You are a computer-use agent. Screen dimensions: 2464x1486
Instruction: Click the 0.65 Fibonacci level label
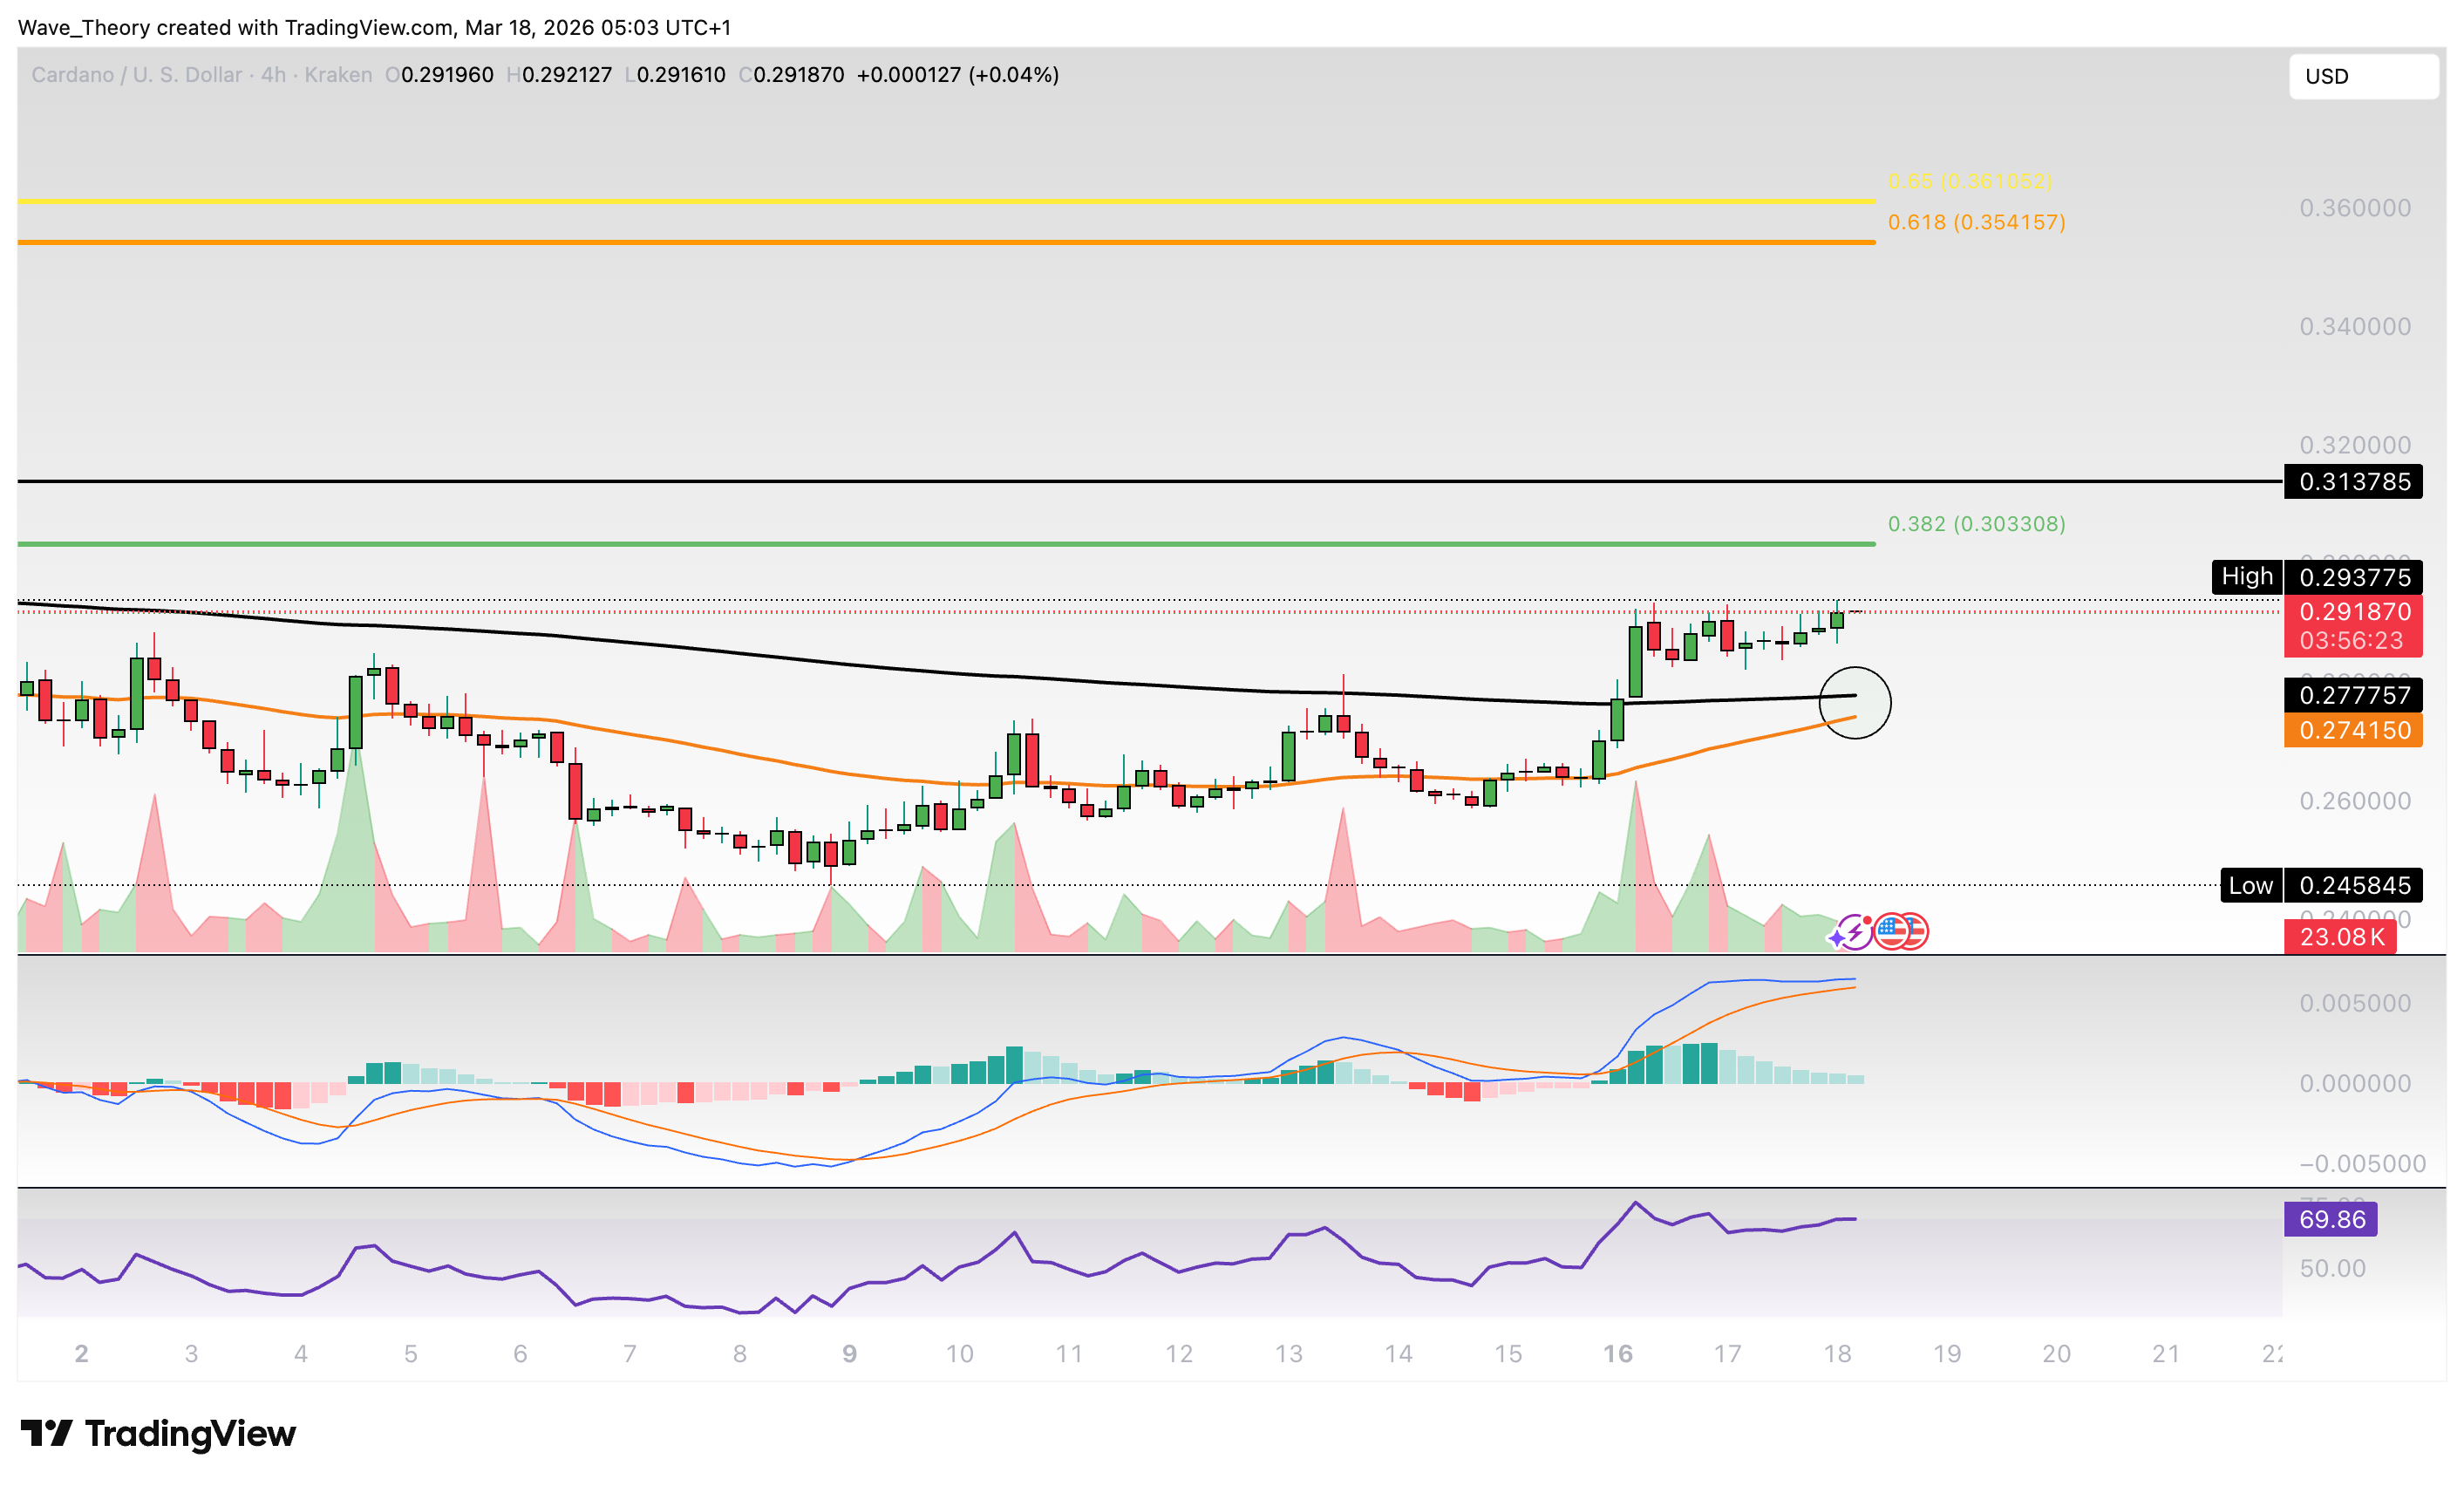point(1972,182)
